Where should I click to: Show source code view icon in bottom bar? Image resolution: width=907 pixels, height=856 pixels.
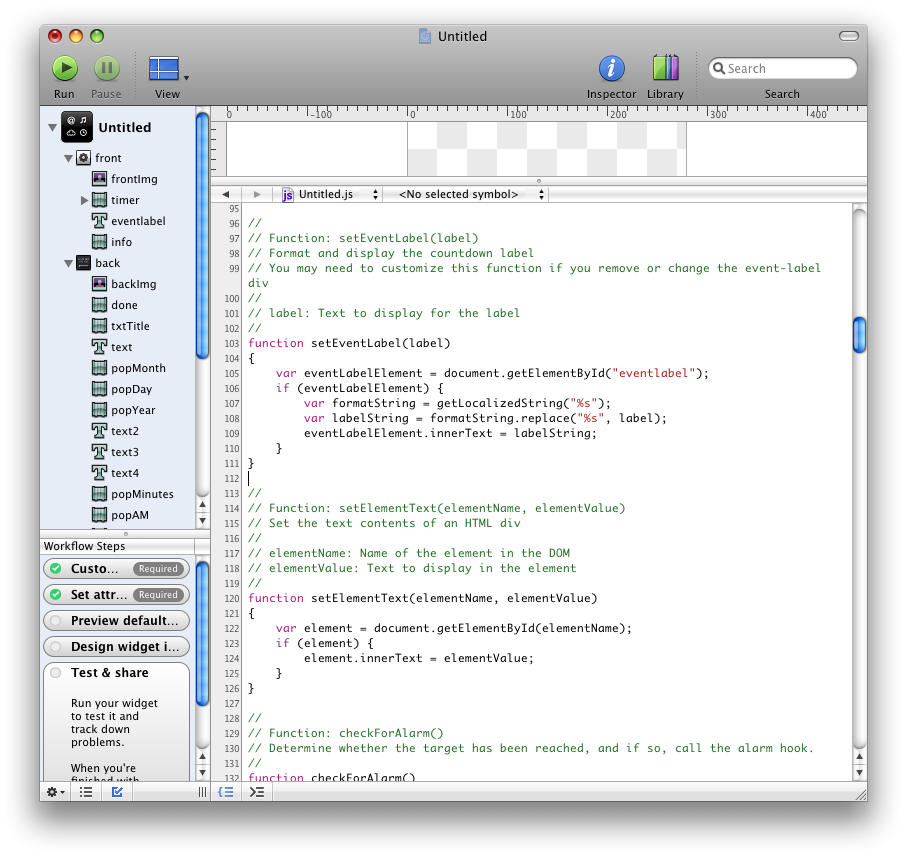(226, 792)
